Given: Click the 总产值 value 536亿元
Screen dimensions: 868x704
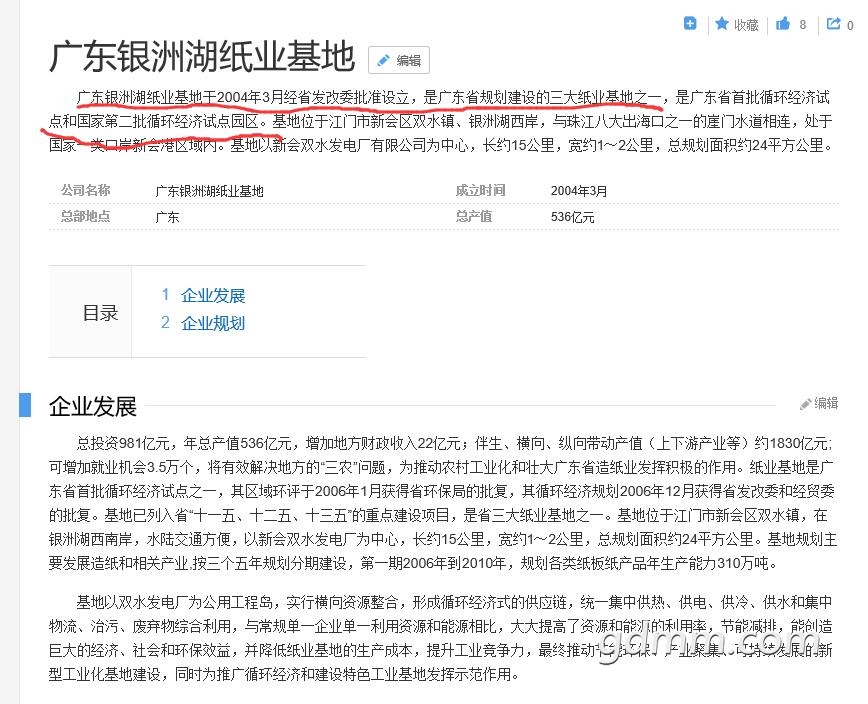Looking at the screenshot, I should [572, 217].
